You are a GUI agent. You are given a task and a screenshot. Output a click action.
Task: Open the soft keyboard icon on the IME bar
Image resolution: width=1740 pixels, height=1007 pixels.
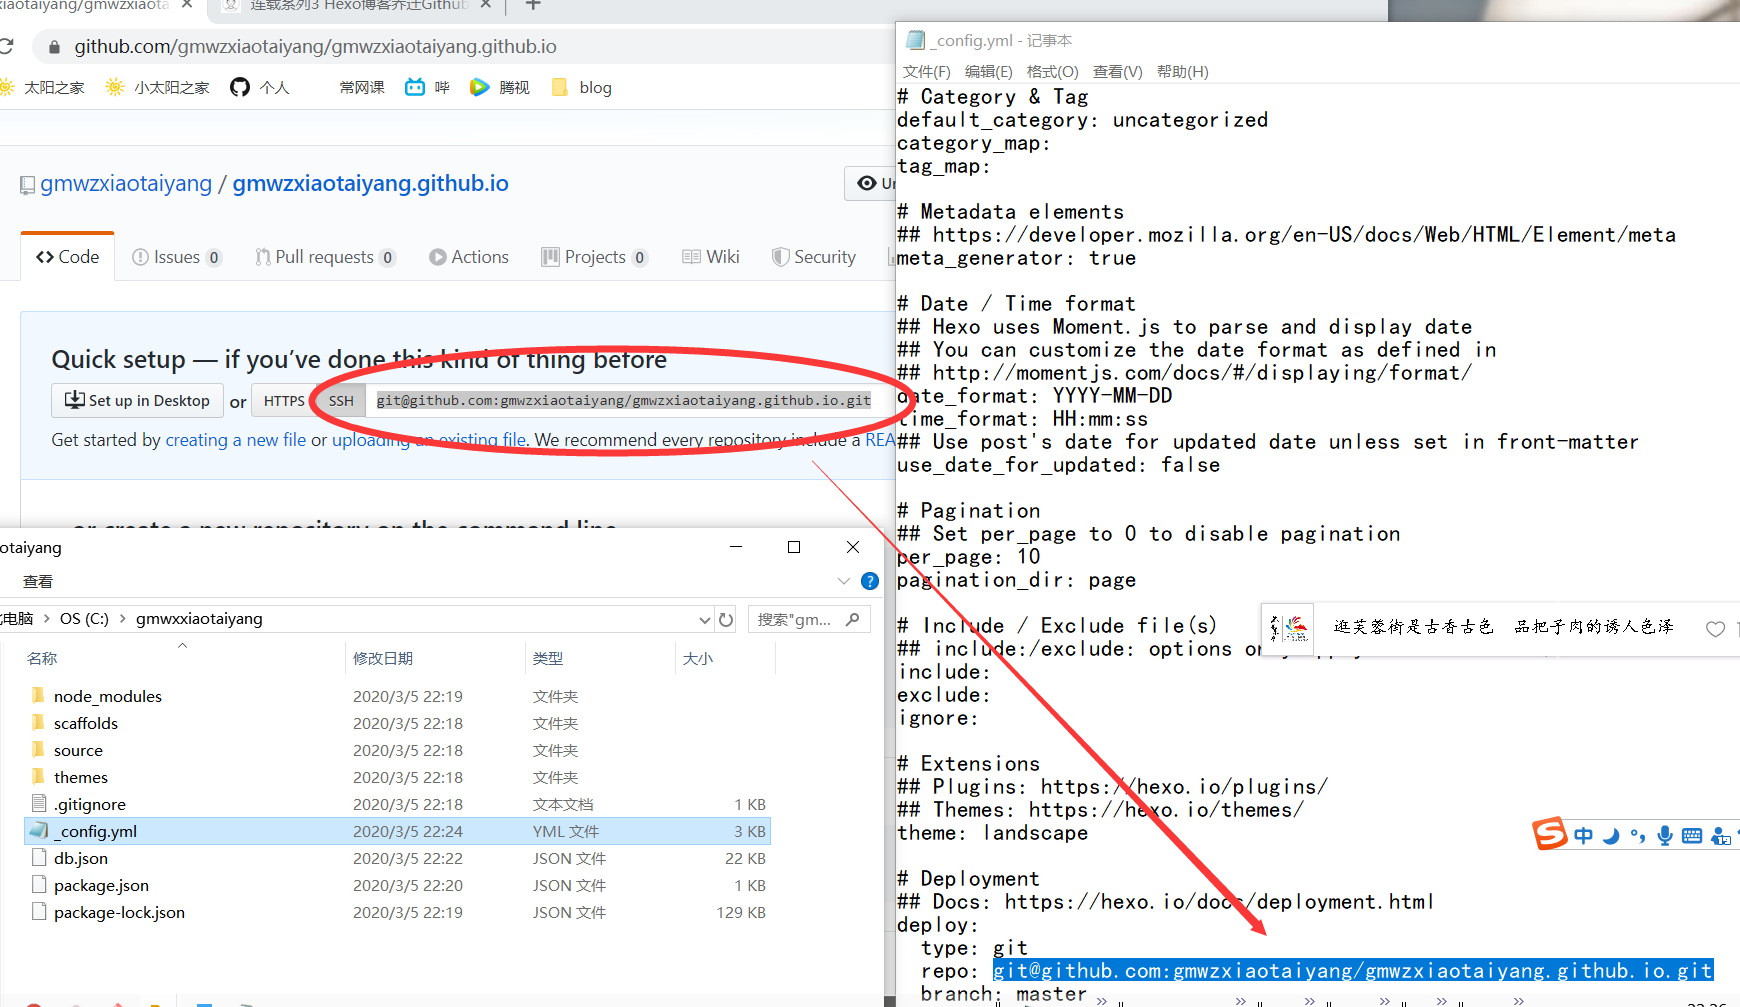click(1692, 836)
